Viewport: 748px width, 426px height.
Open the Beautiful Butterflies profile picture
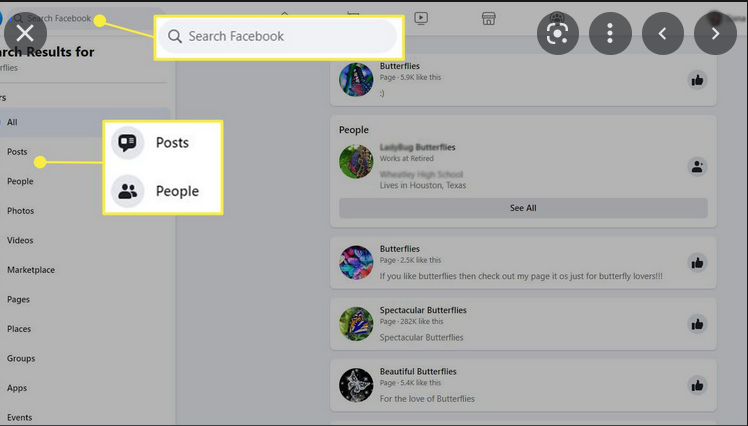point(356,385)
